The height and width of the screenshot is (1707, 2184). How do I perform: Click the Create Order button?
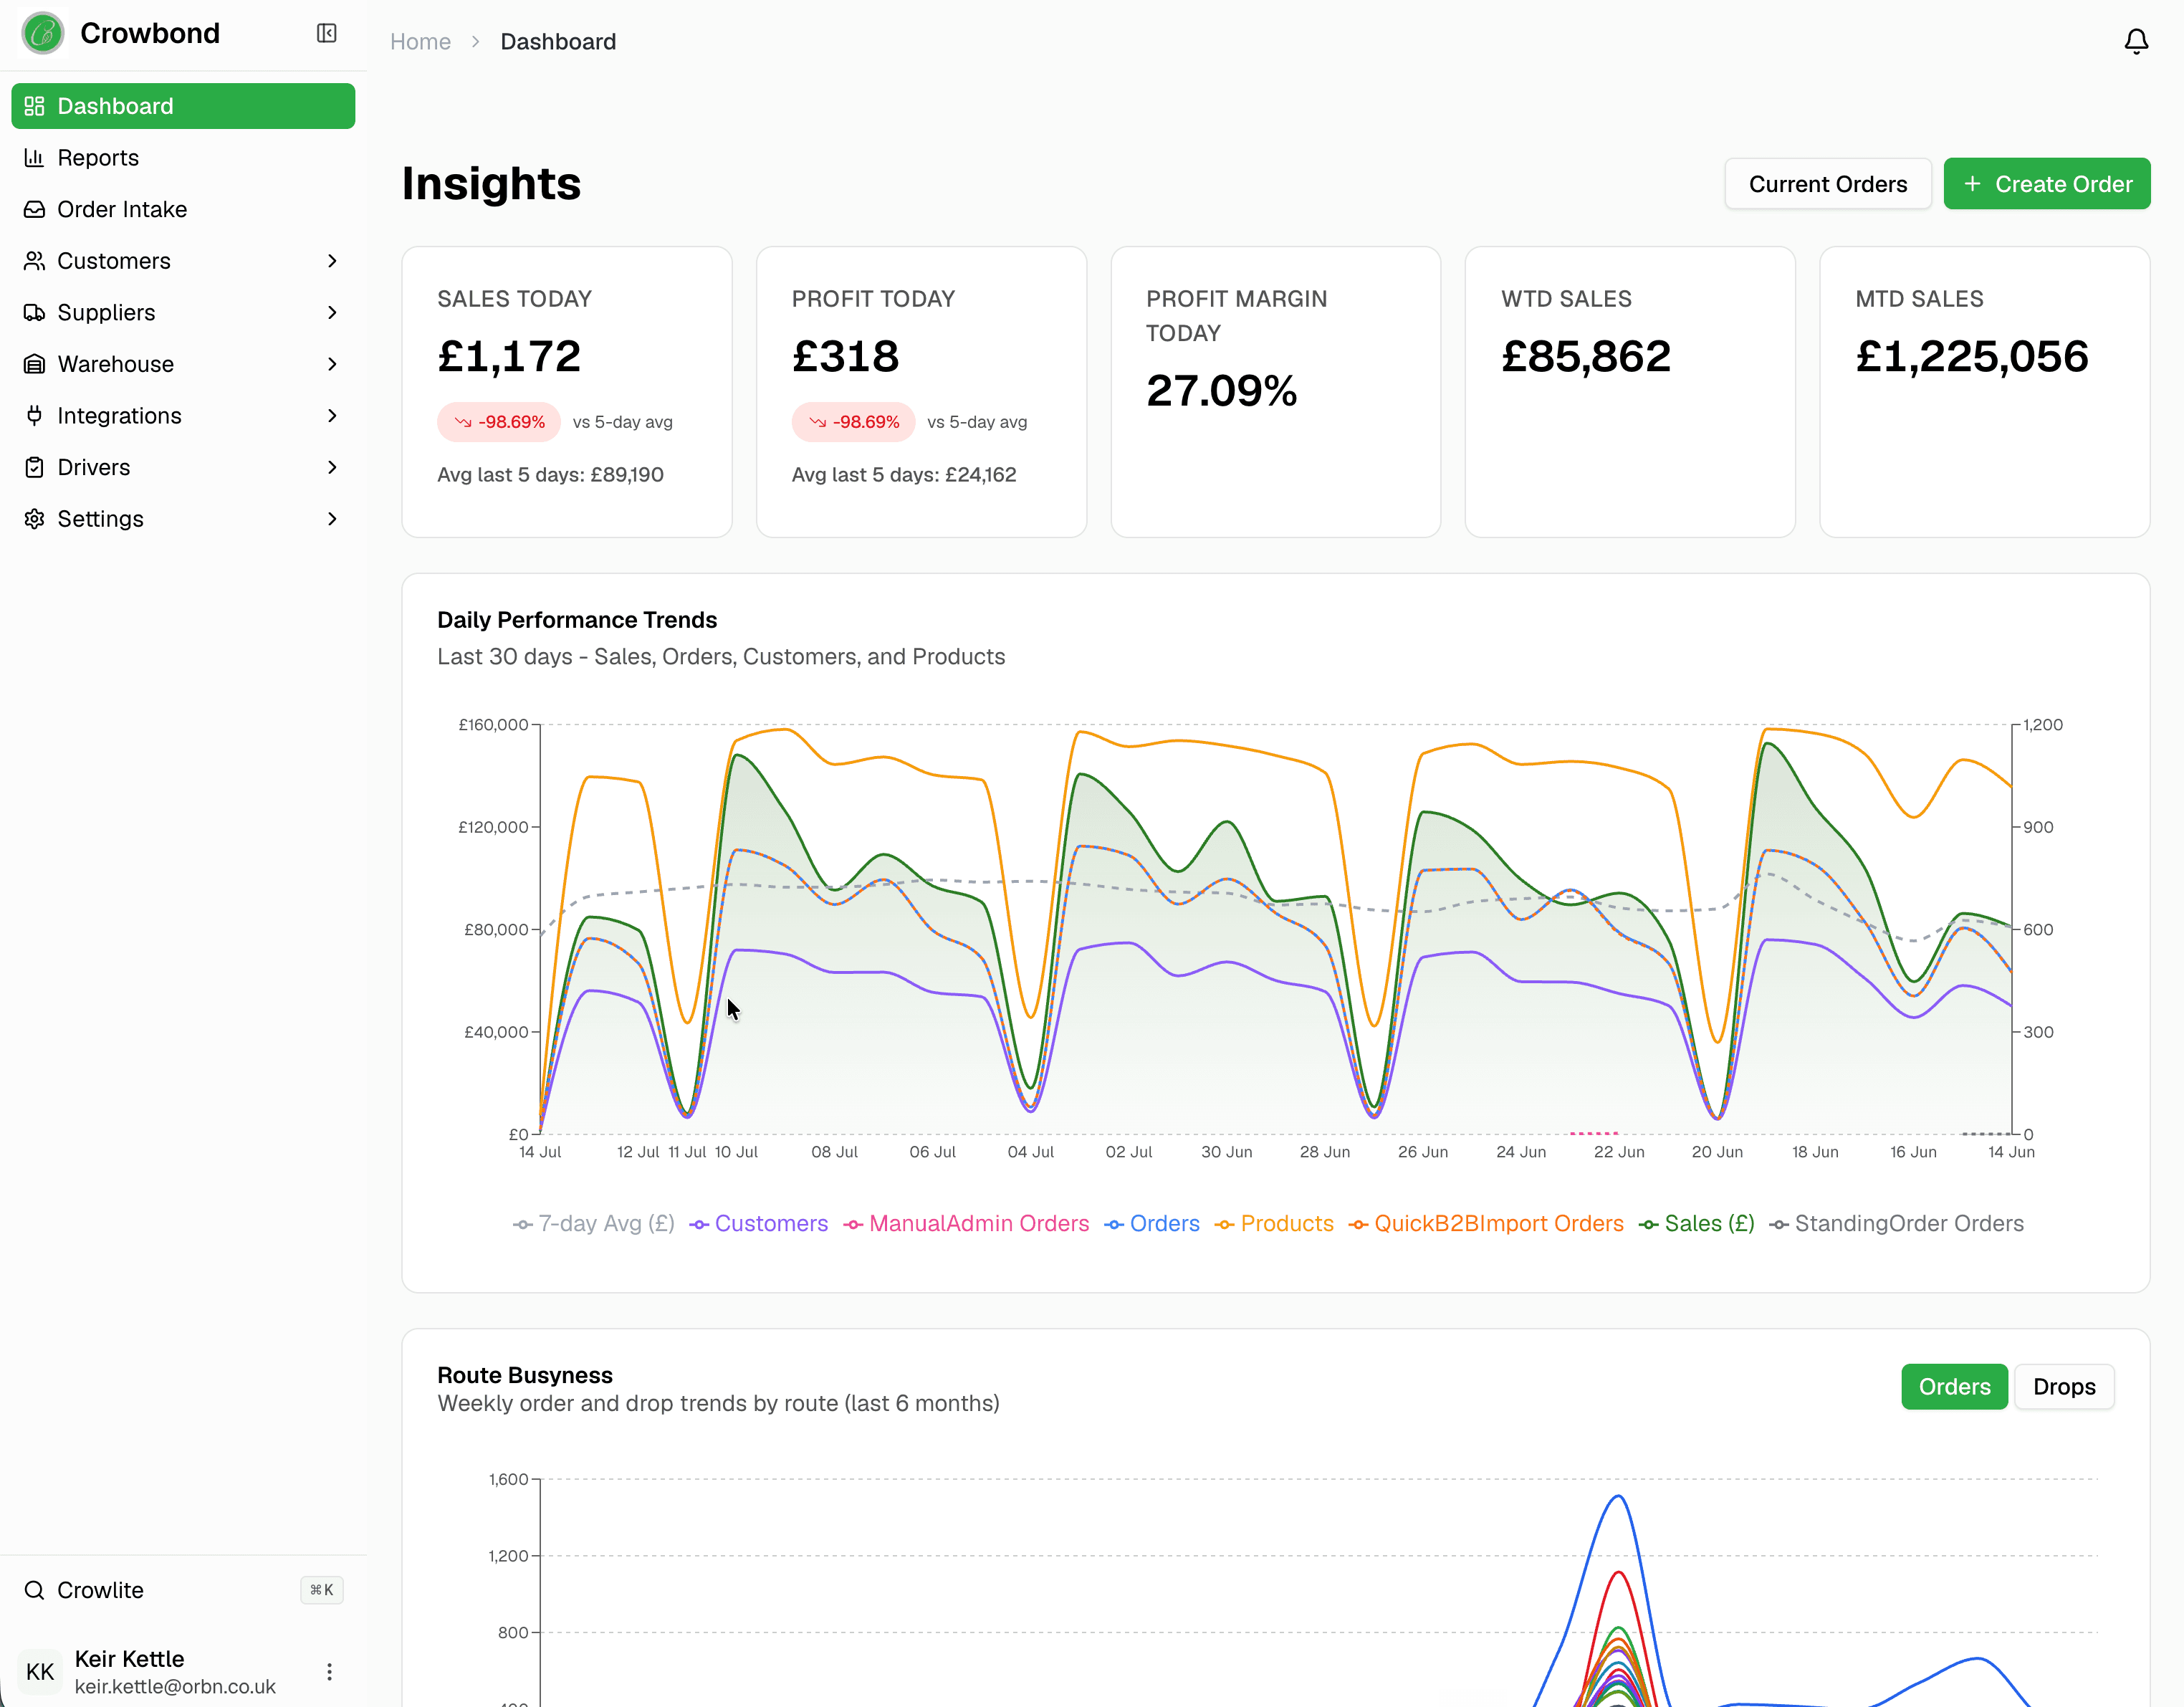(2046, 184)
